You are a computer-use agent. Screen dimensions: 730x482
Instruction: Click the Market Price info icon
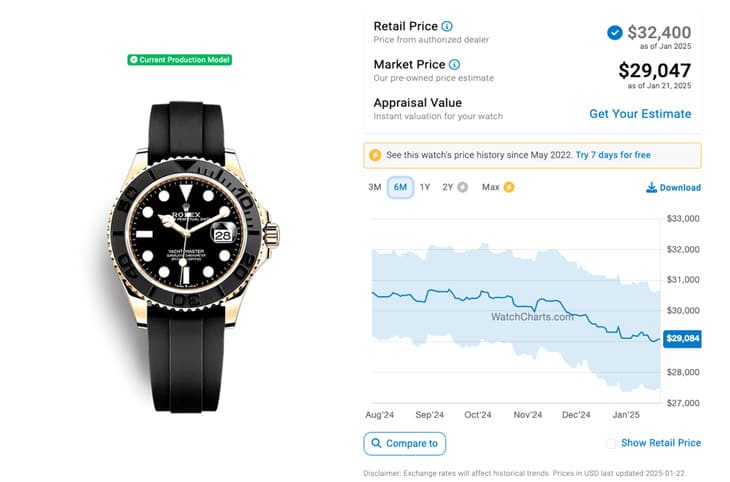454,65
